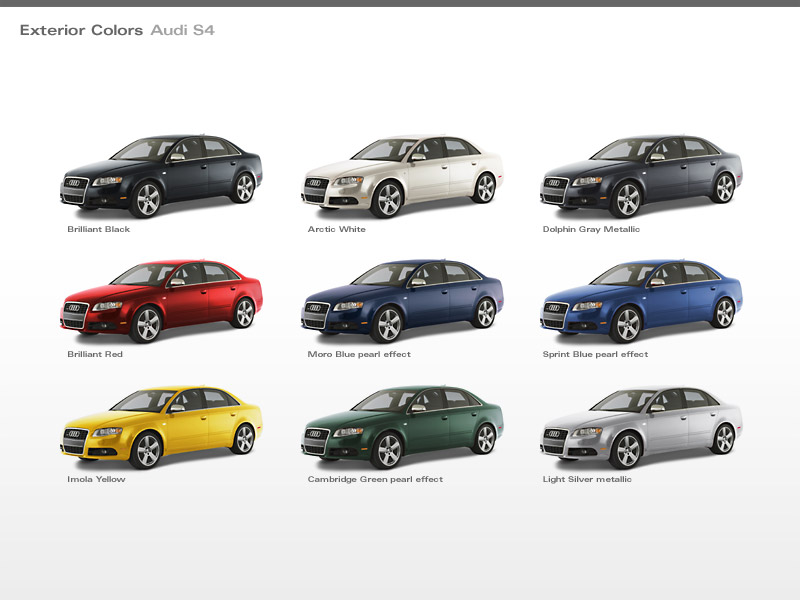Pick the Sprint Blue pearl car

641,301
